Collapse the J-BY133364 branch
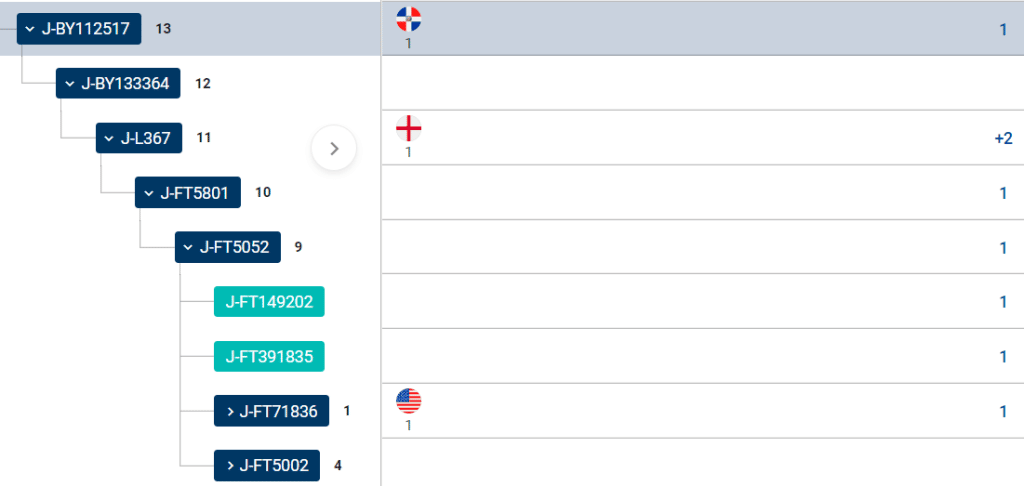 (69, 84)
